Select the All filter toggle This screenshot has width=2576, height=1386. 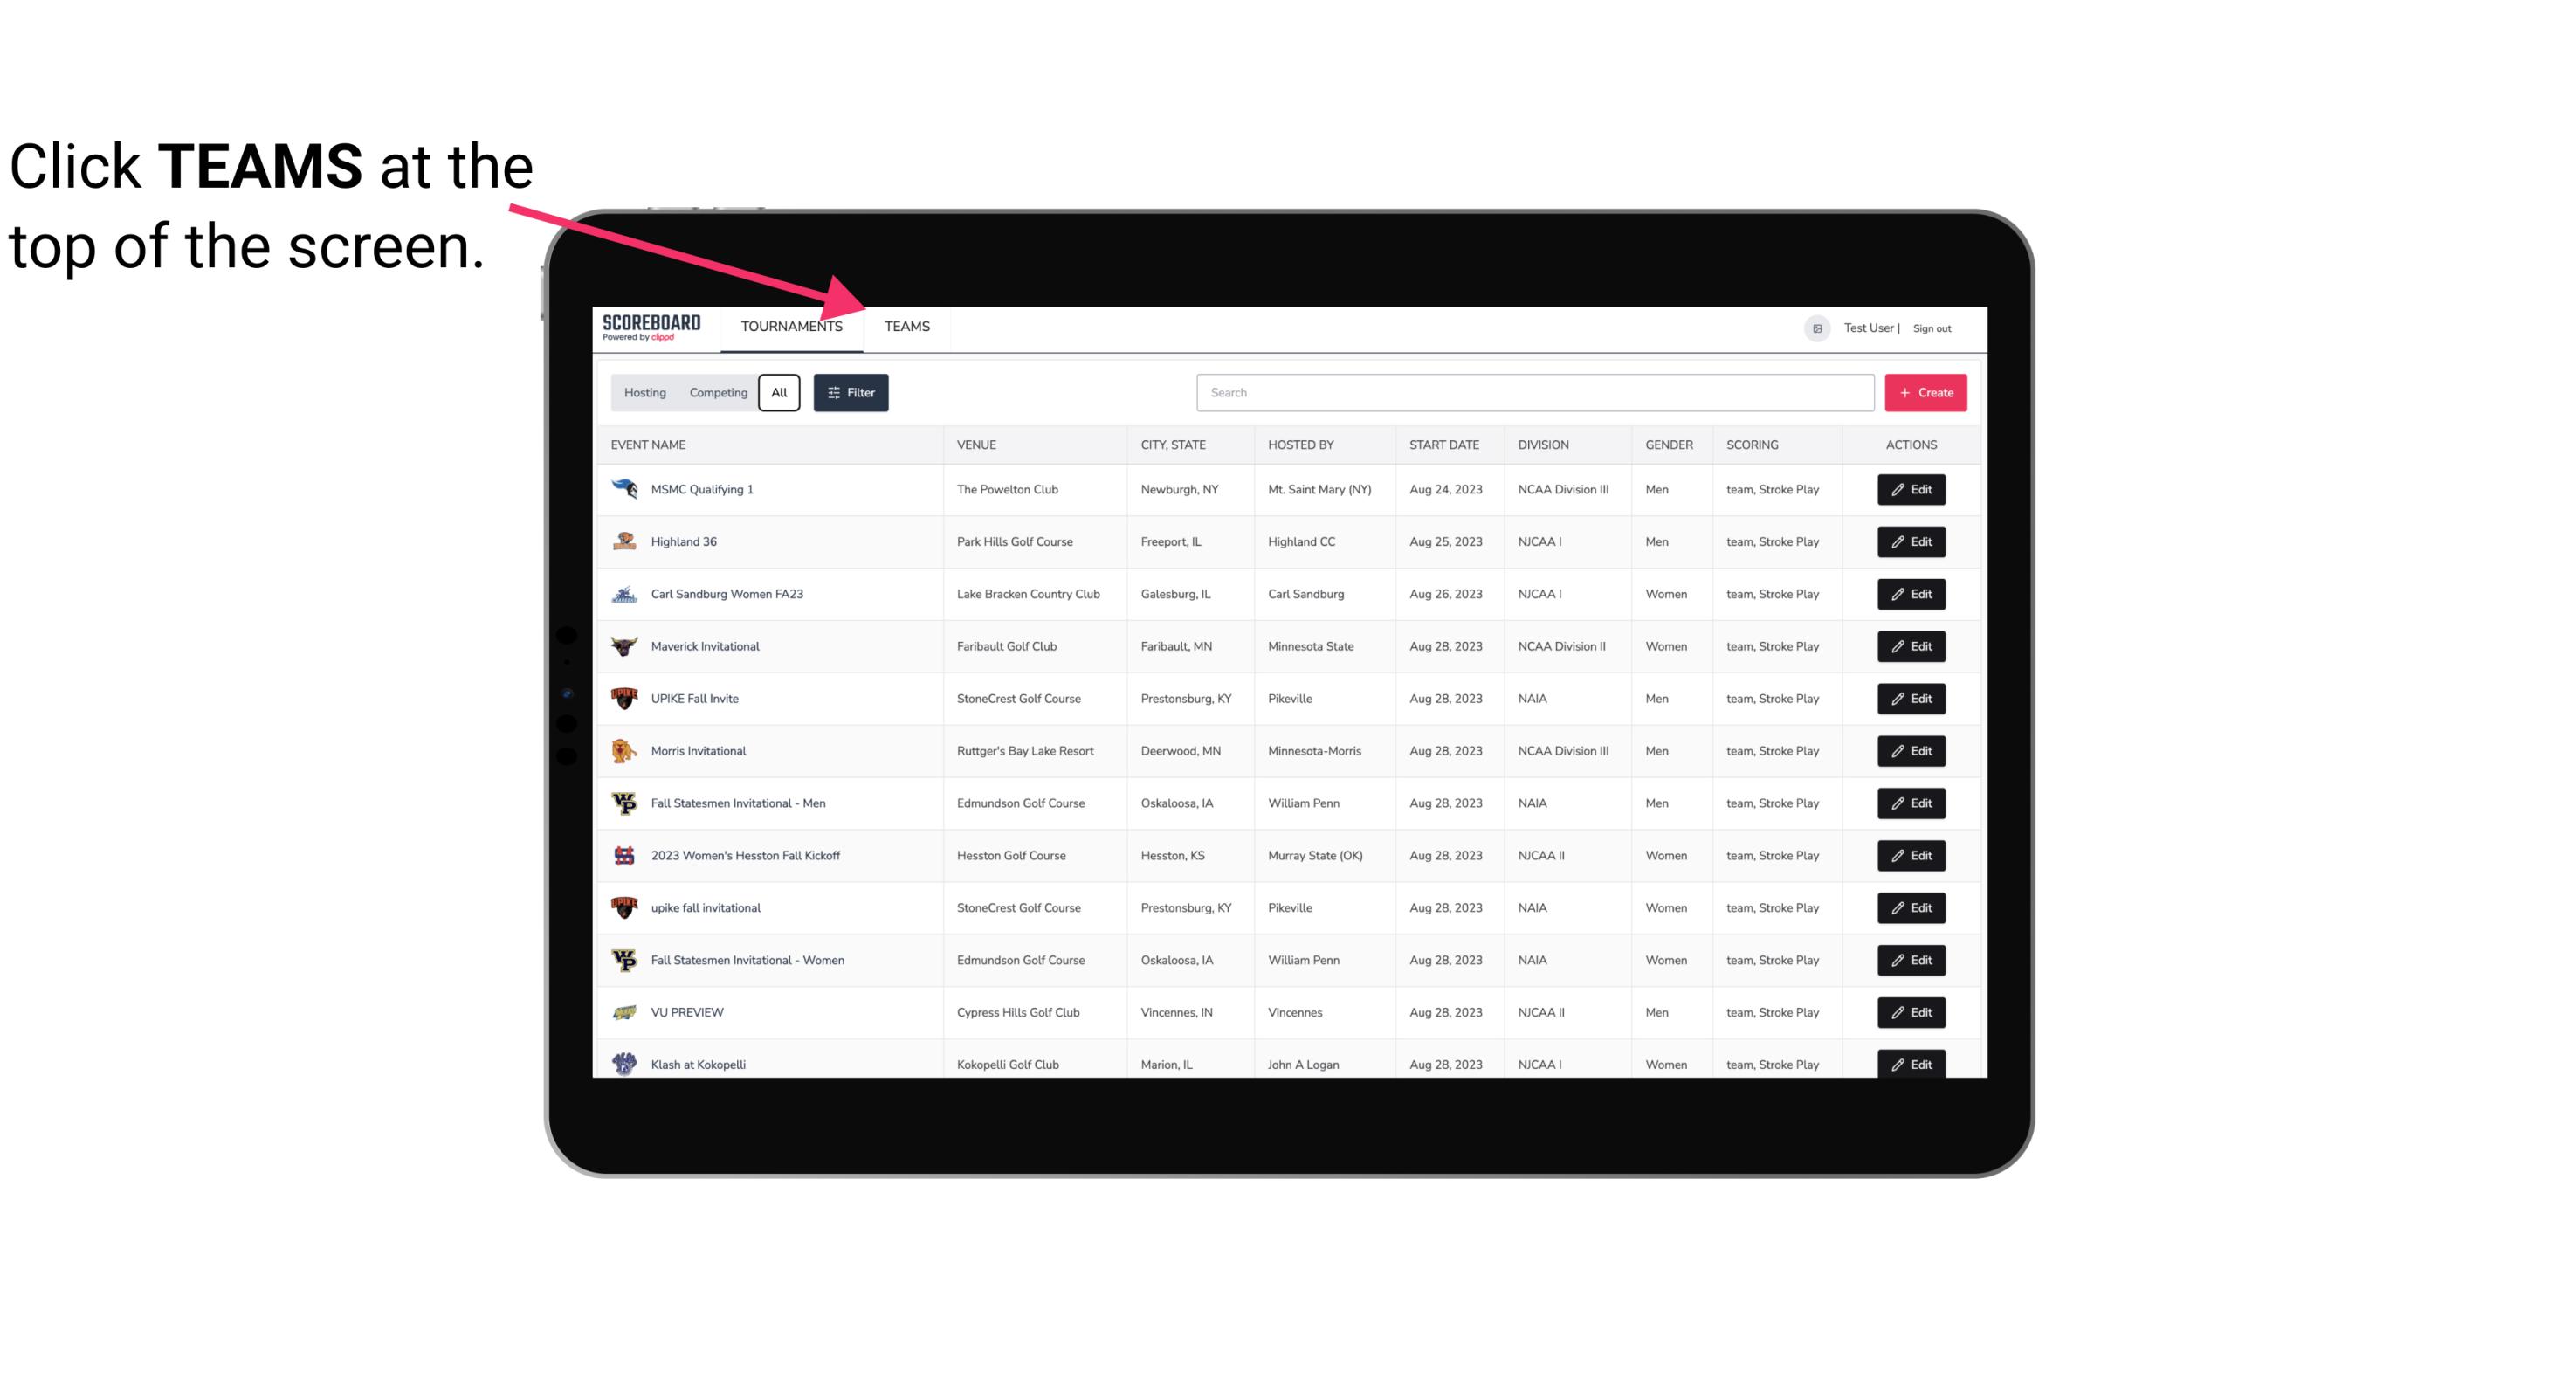(778, 393)
